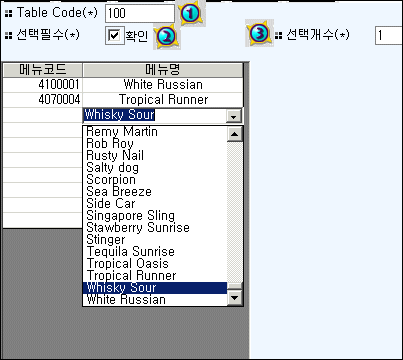The width and height of the screenshot is (403, 360).
Task: Select Stawberry Sunrise in the list
Action: click(x=155, y=228)
